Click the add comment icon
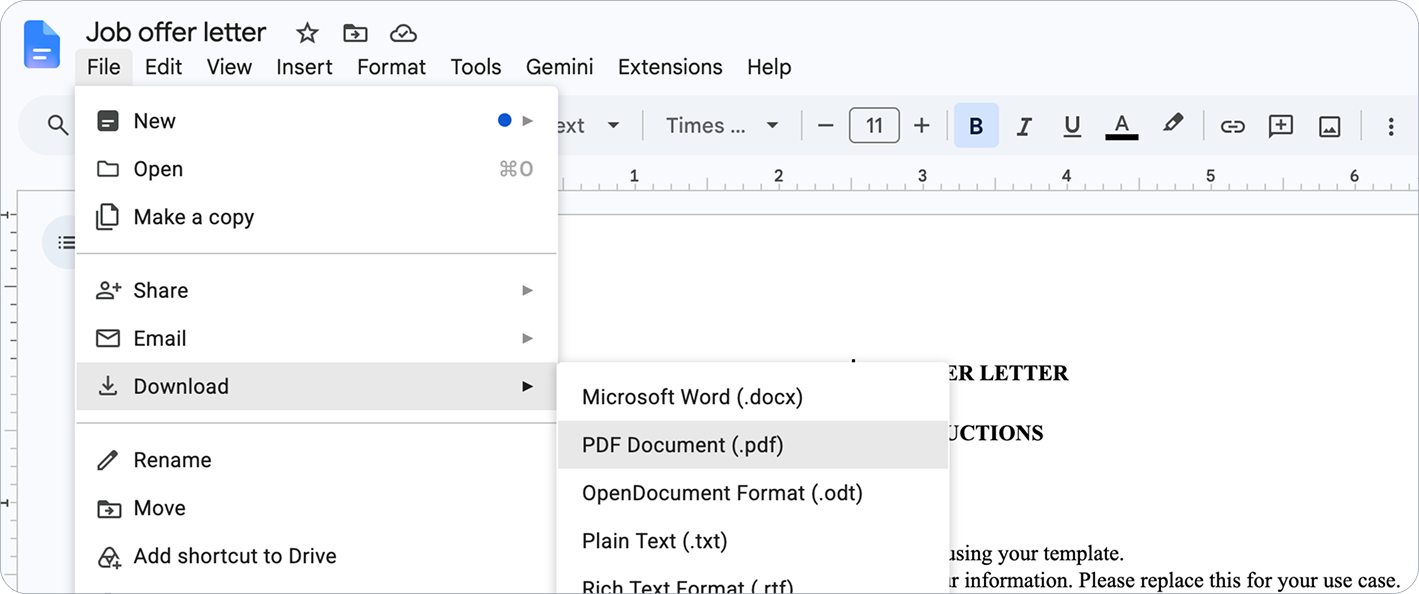 (x=1281, y=126)
